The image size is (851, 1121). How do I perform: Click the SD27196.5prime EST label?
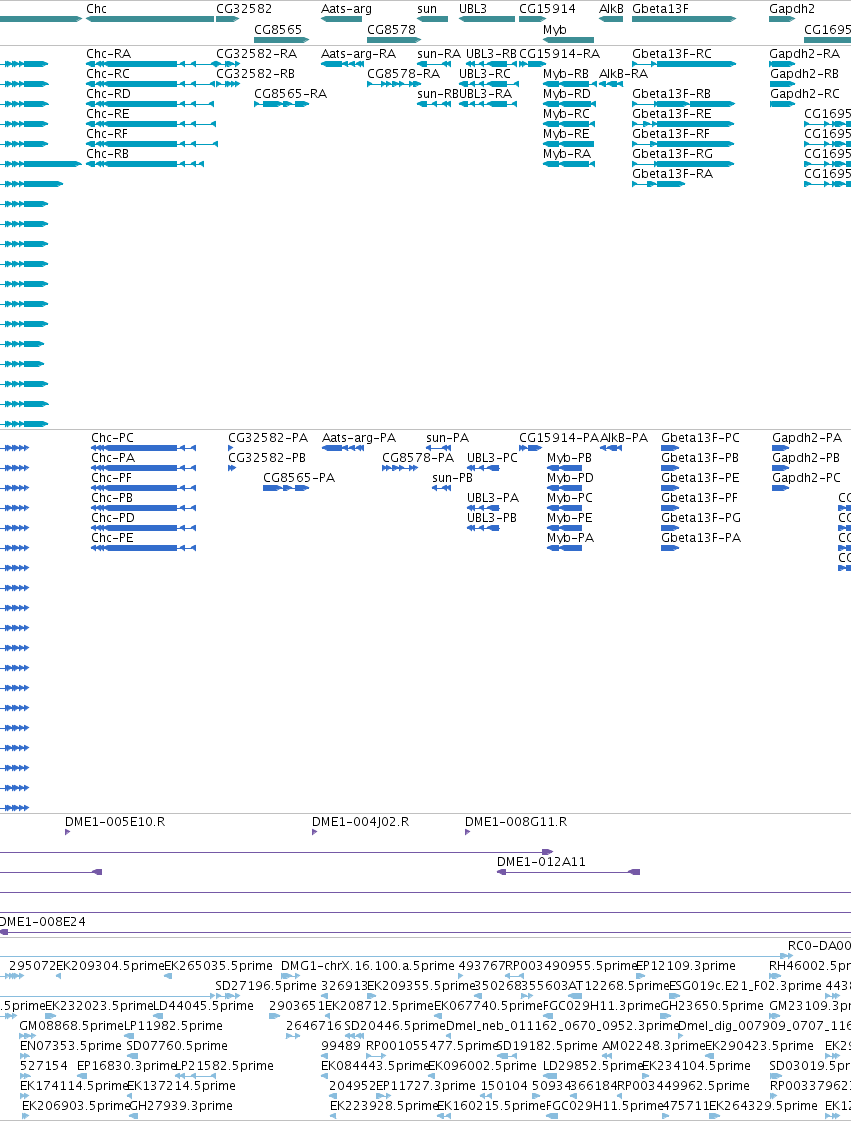tap(266, 986)
